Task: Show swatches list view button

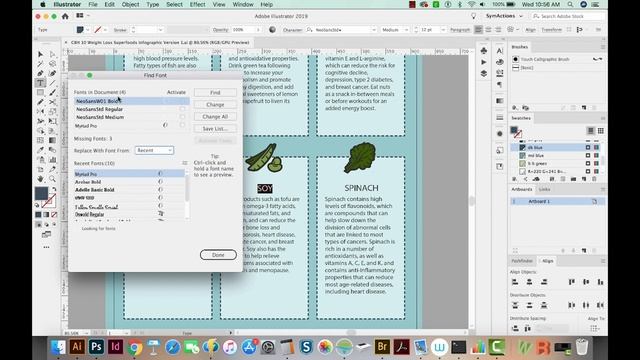Action: click(x=591, y=131)
